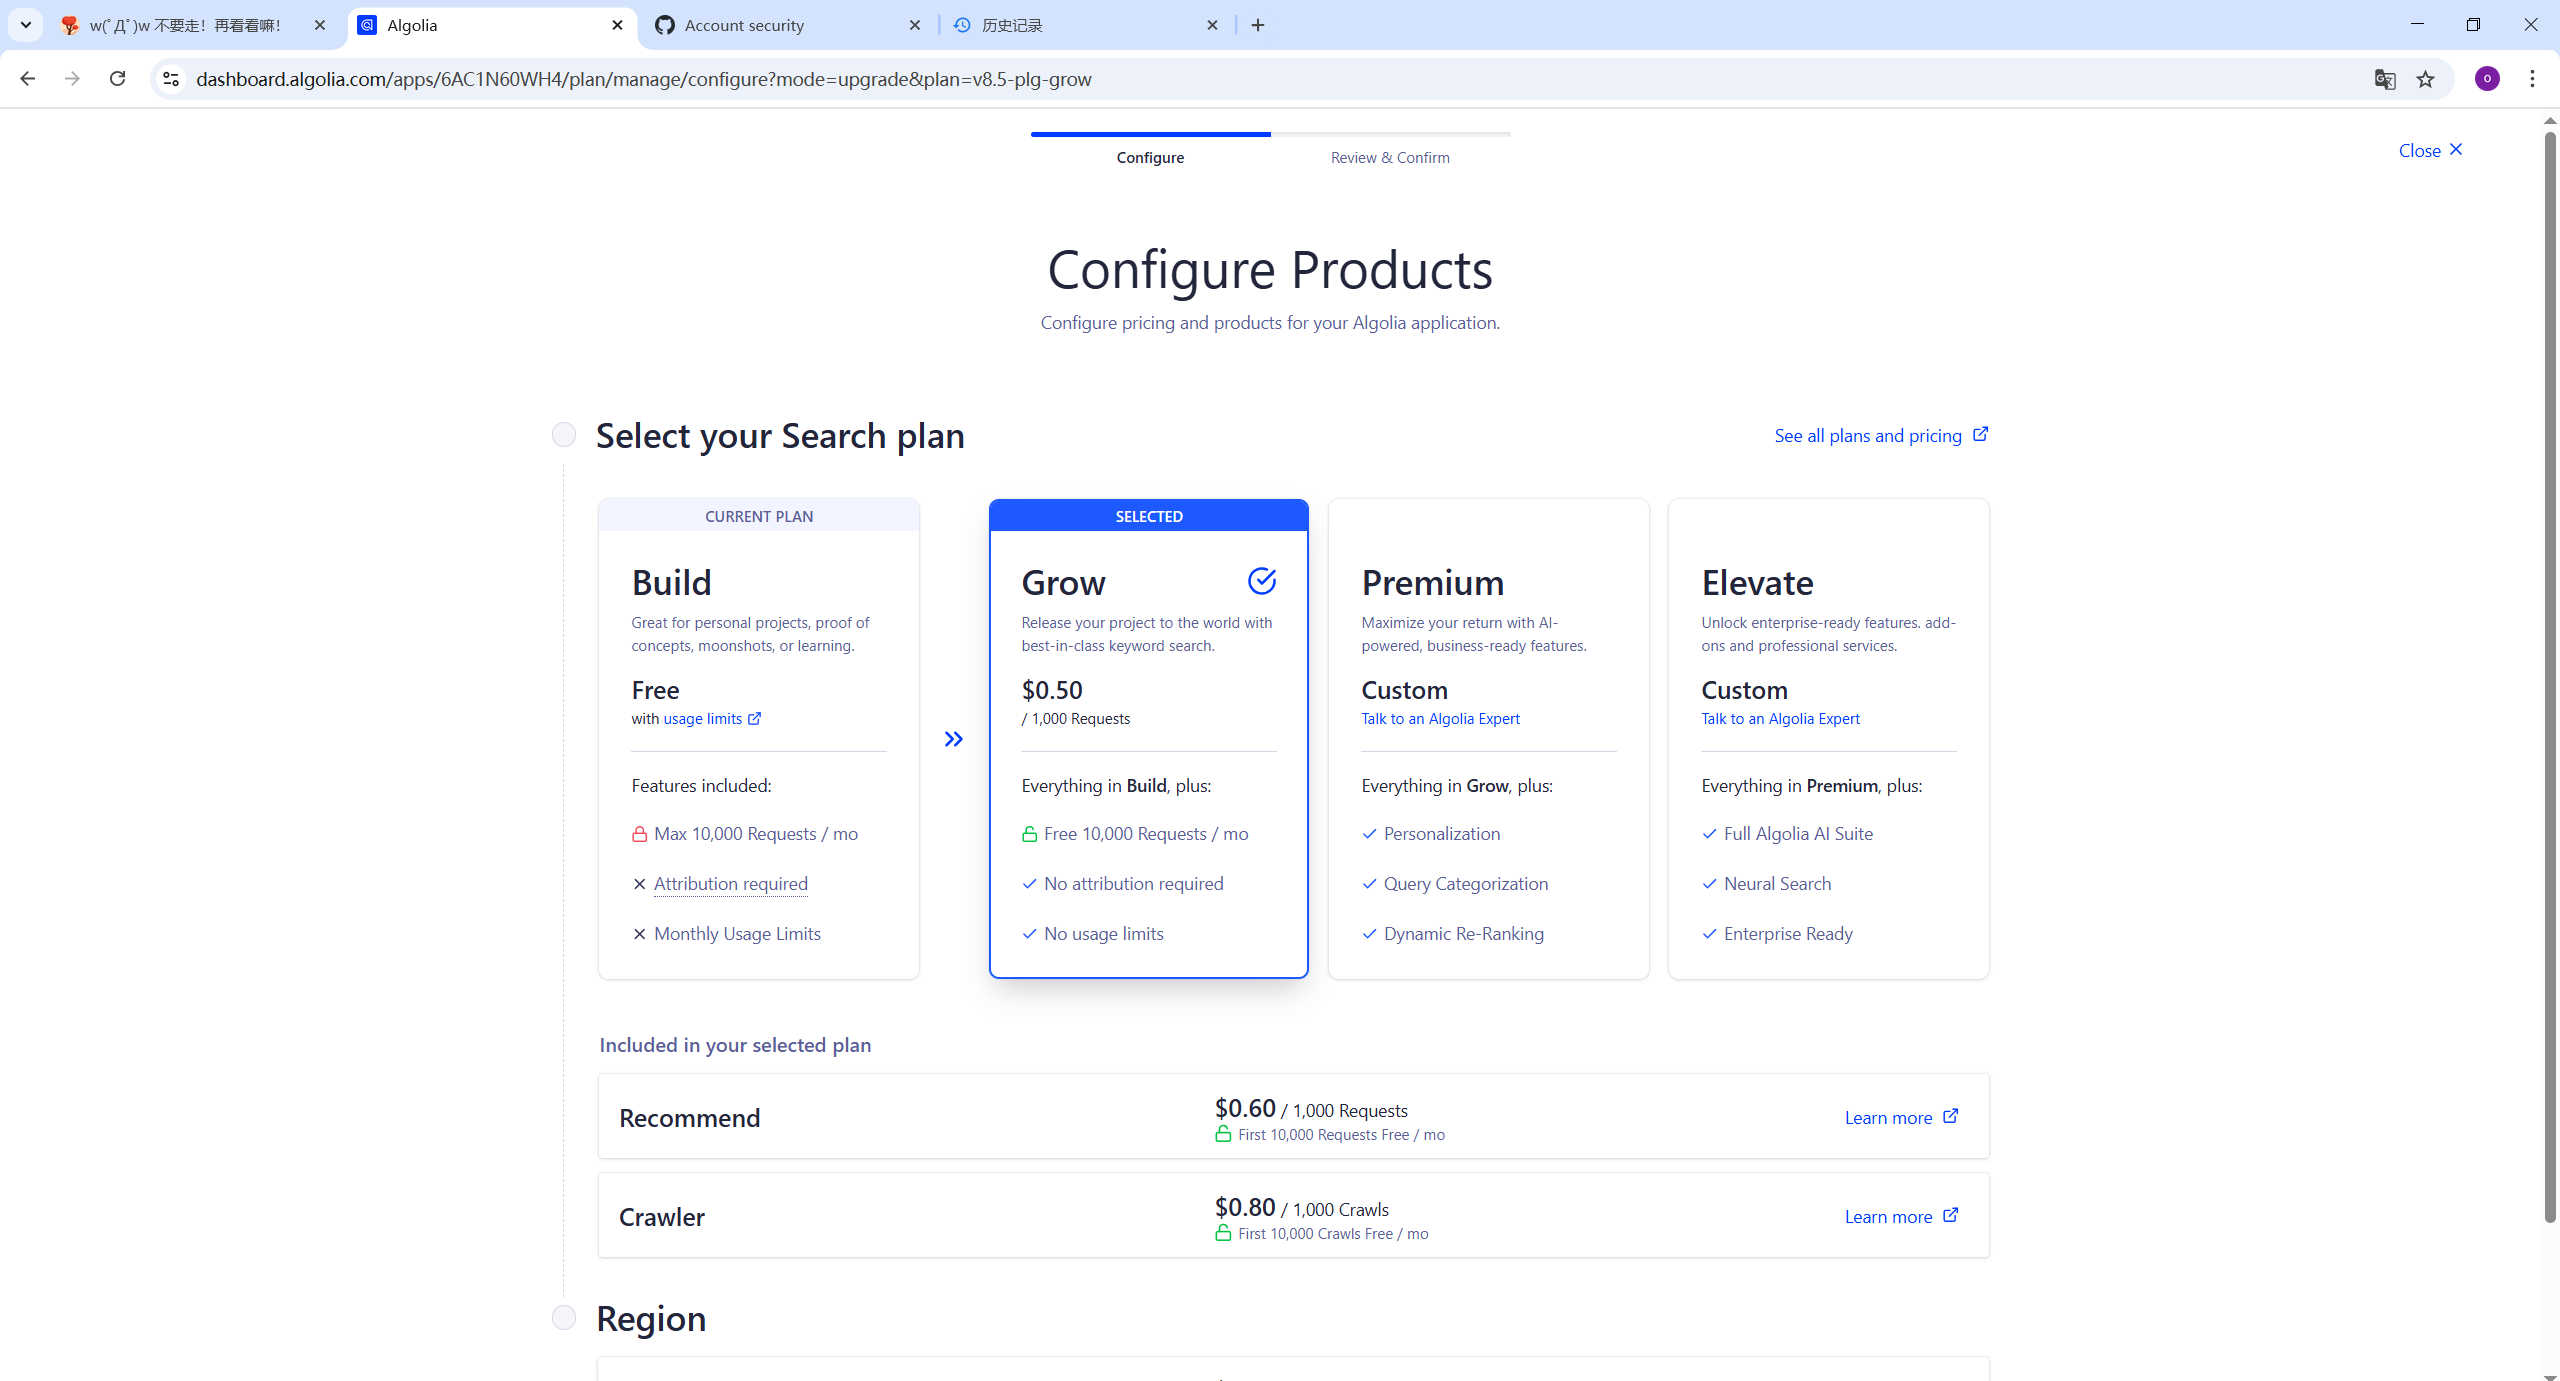This screenshot has width=2560, height=1381.
Task: Open site information icon in address bar
Action: pyautogui.click(x=171, y=79)
